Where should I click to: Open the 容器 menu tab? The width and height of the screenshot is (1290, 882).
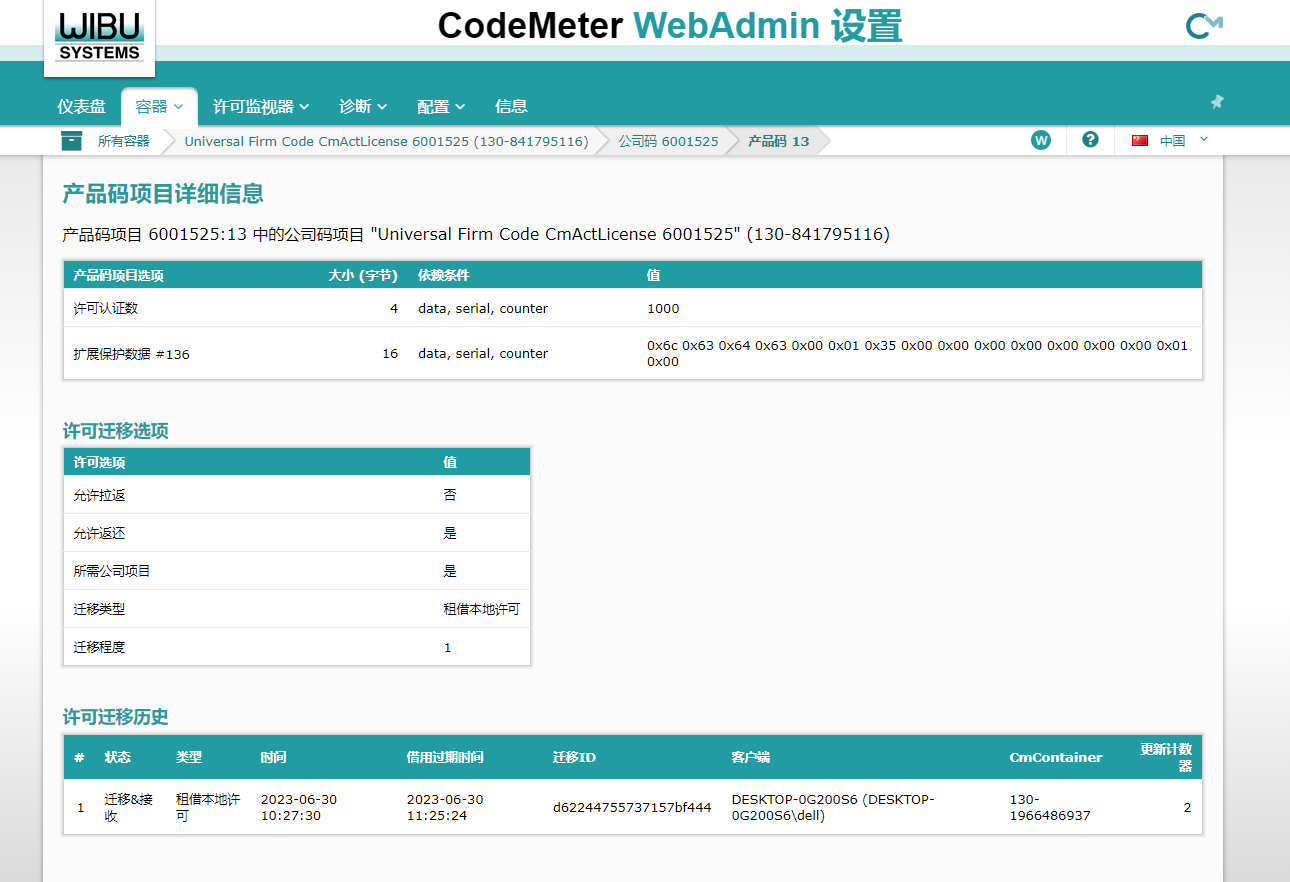160,106
